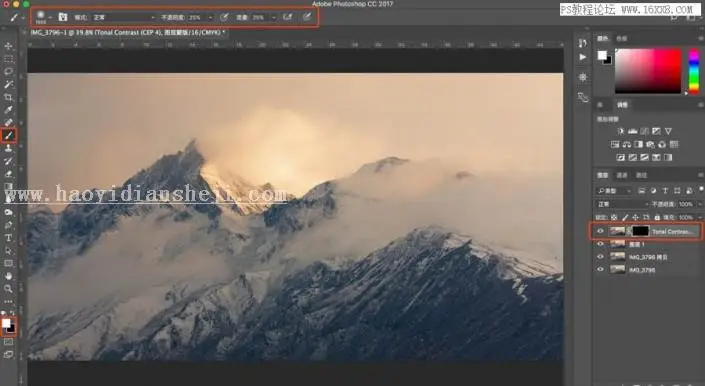Add an Invert adjustment layer
Viewport: 705px width, 386px height.
[x=621, y=157]
